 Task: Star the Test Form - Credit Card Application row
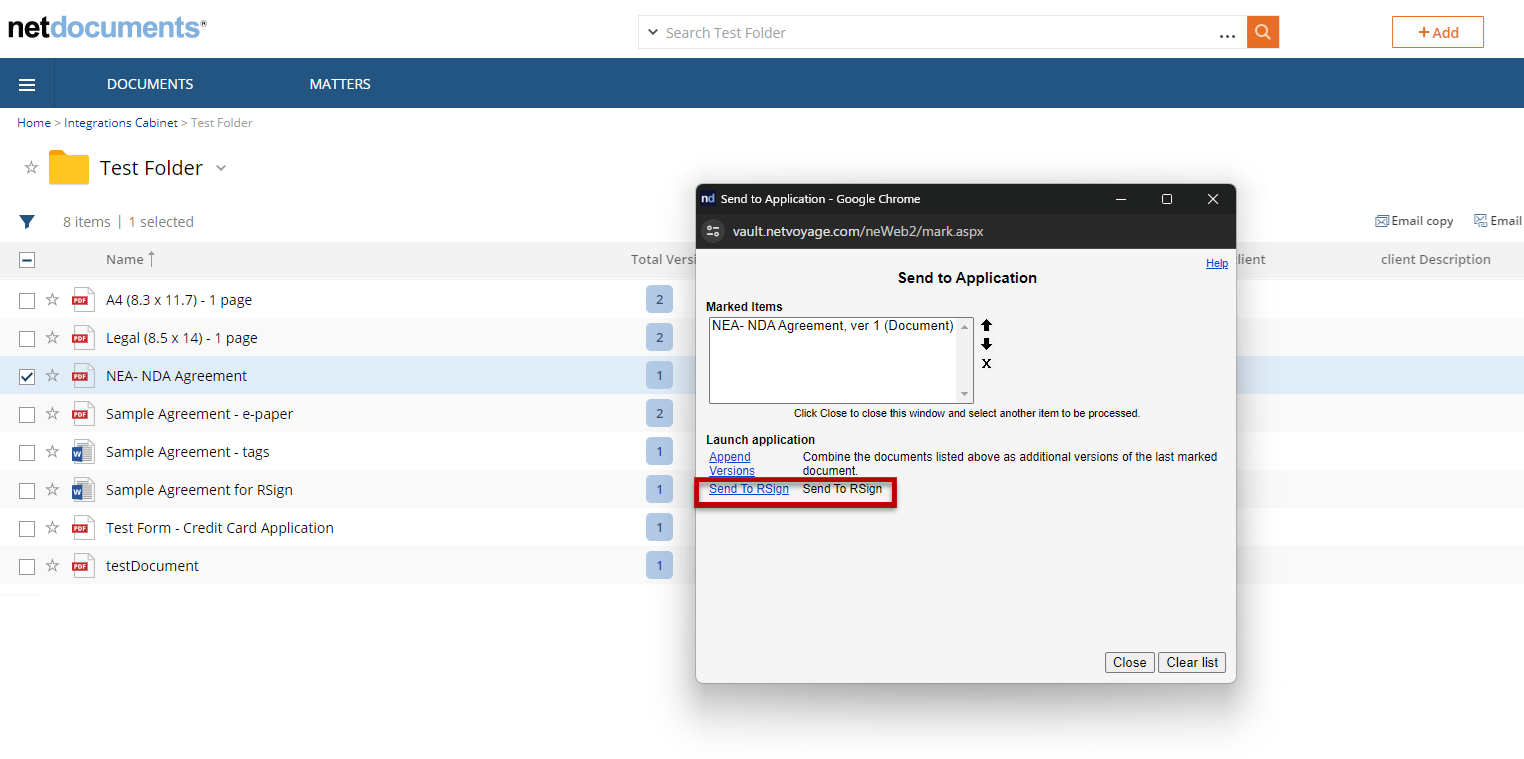(x=52, y=528)
